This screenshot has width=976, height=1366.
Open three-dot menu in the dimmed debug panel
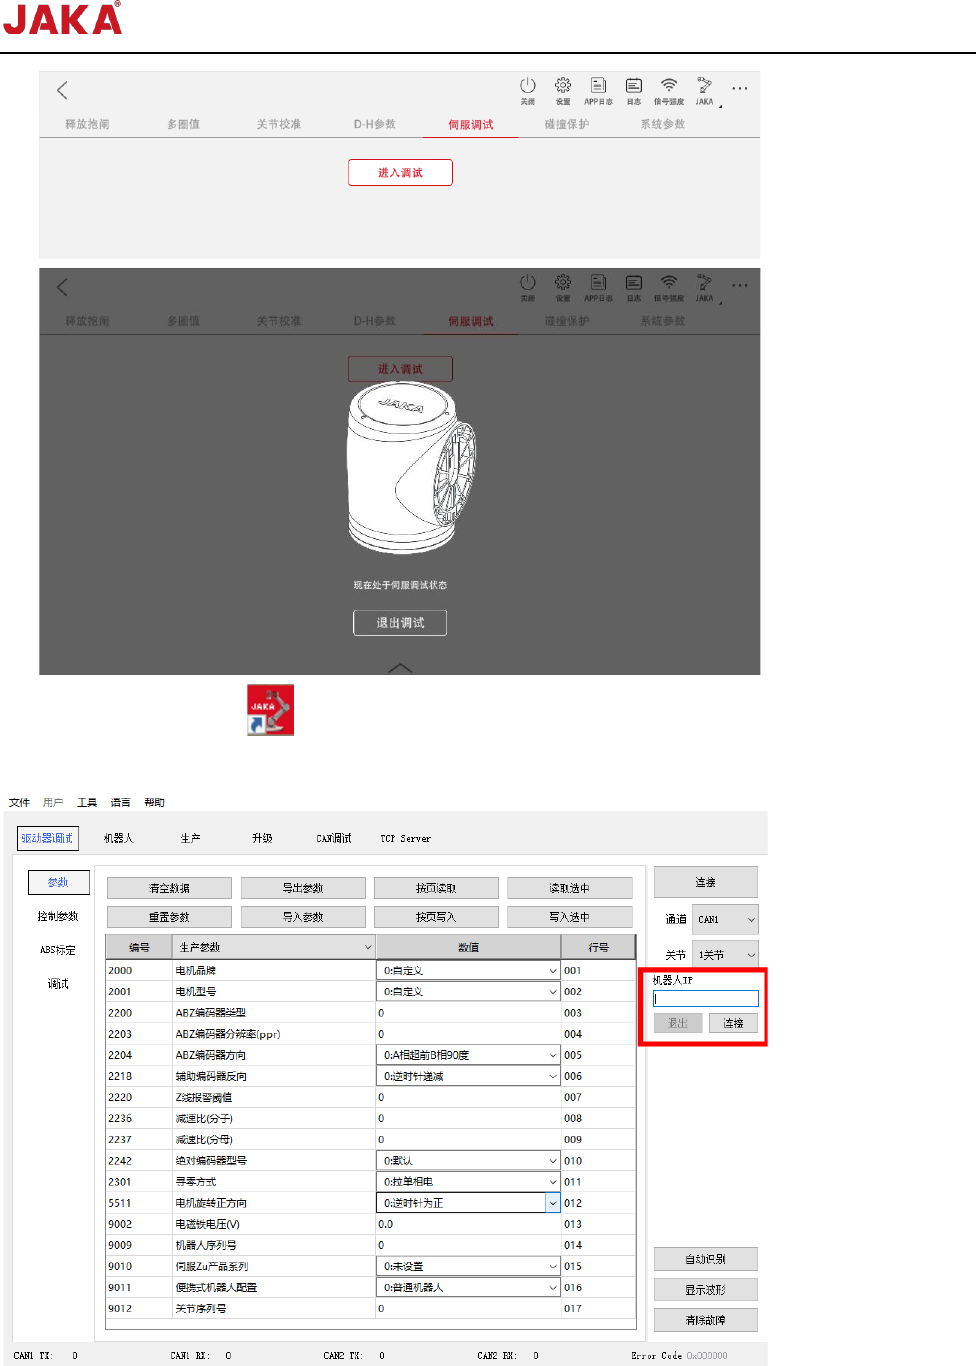tap(740, 285)
